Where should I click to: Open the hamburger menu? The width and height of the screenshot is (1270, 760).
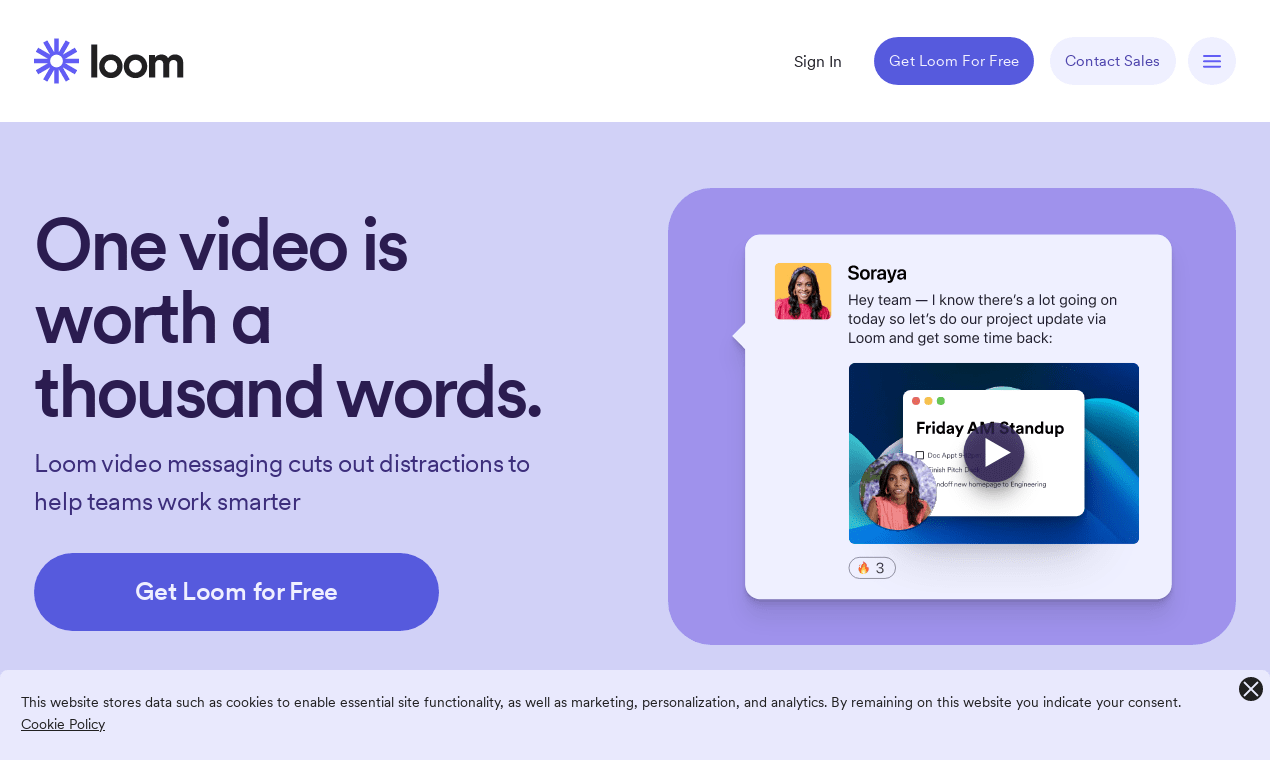click(1212, 61)
